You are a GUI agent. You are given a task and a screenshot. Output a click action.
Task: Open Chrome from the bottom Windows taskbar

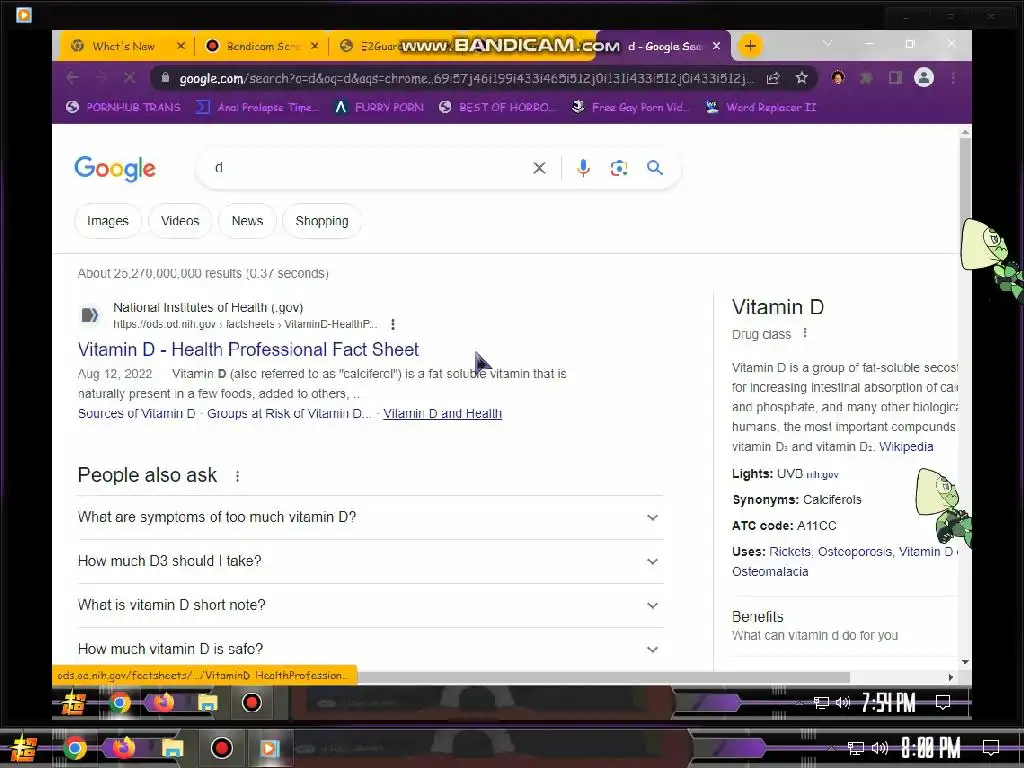(74, 748)
